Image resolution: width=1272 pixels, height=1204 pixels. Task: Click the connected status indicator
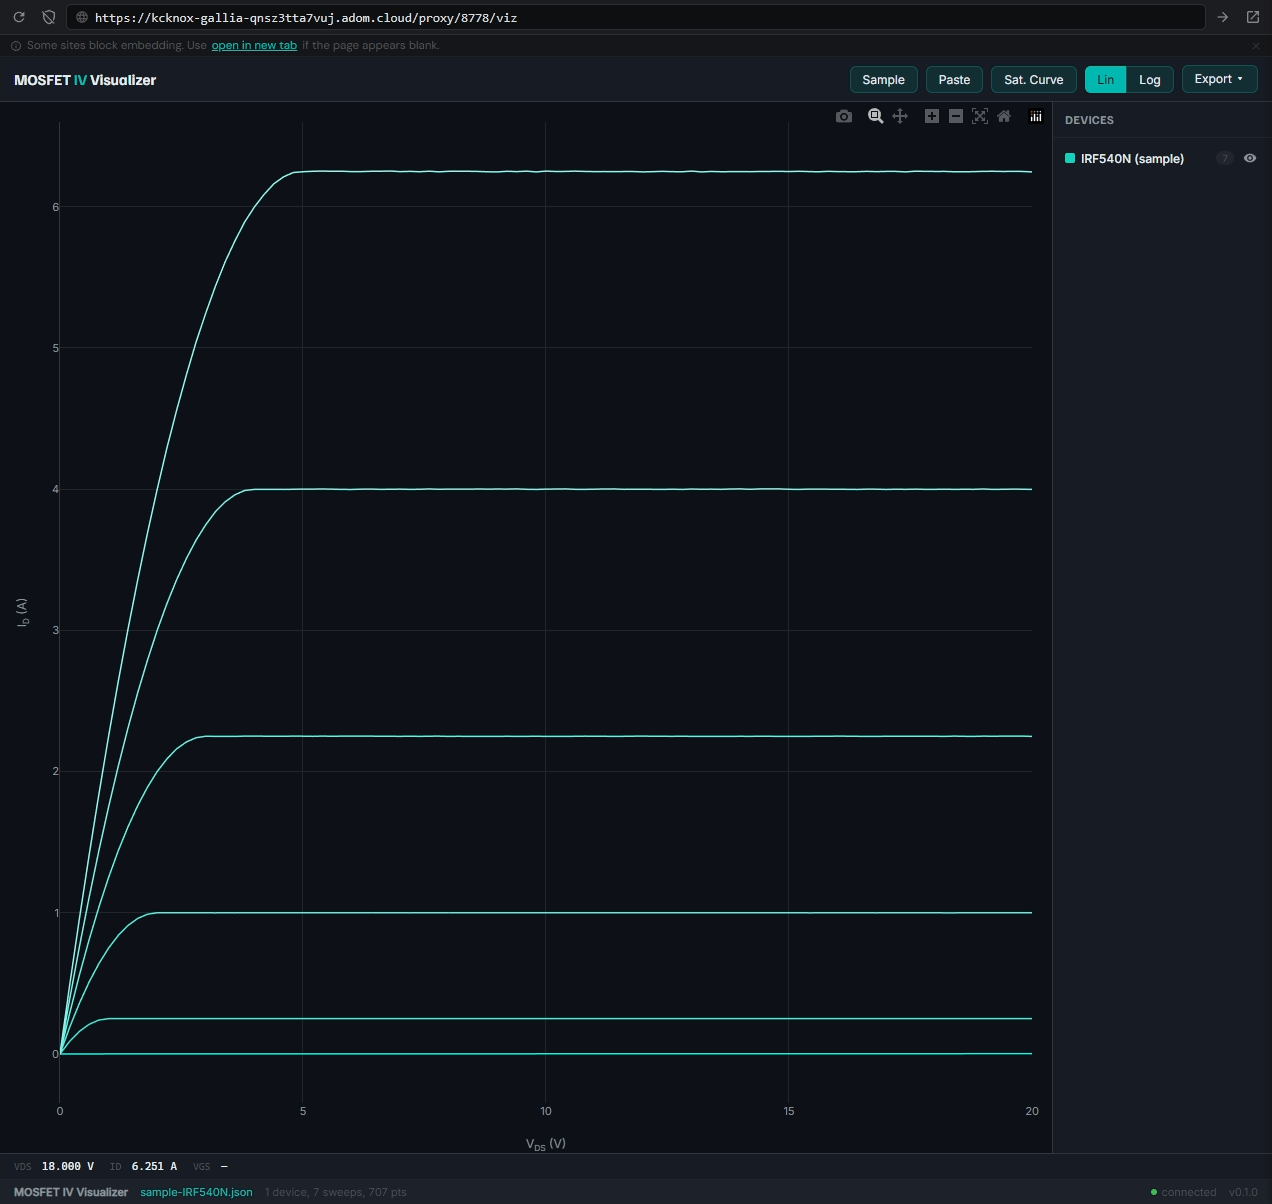(x=1184, y=1192)
